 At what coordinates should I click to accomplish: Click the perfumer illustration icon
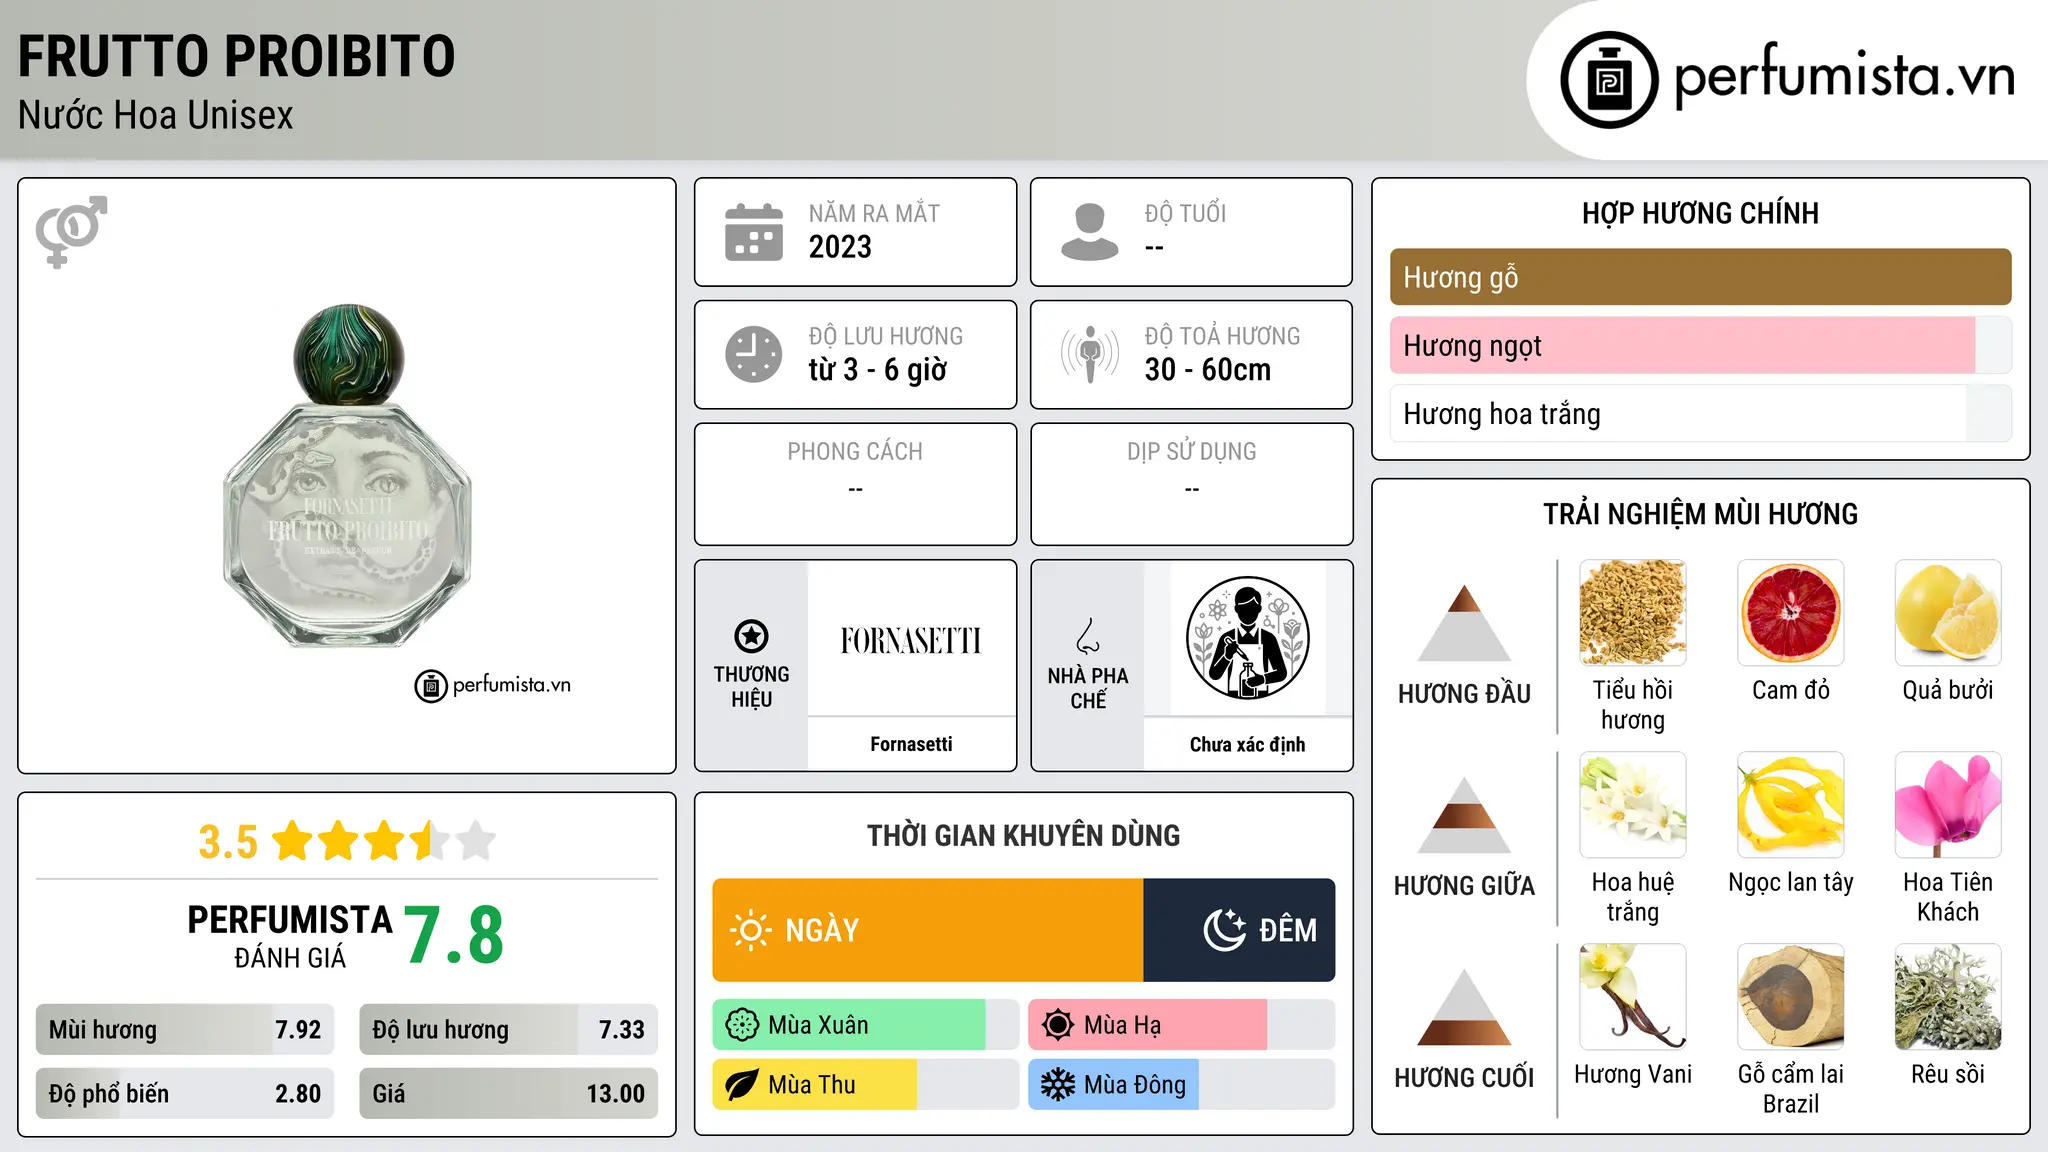[x=1247, y=638]
